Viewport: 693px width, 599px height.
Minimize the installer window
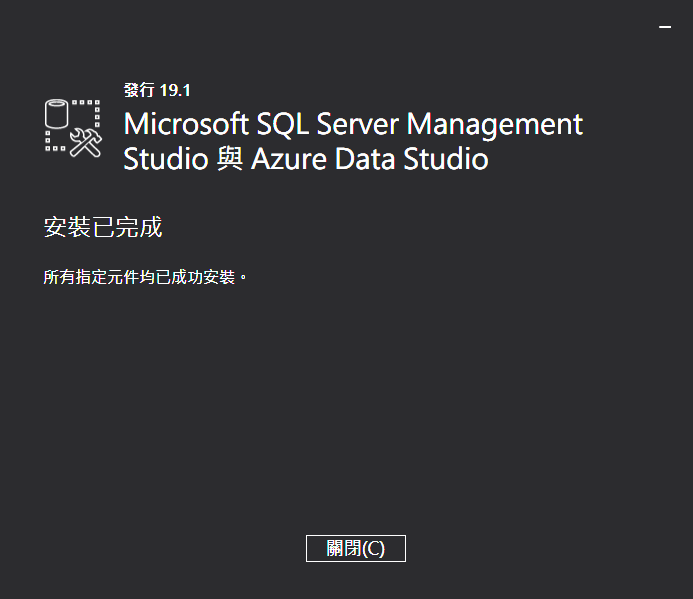point(665,28)
